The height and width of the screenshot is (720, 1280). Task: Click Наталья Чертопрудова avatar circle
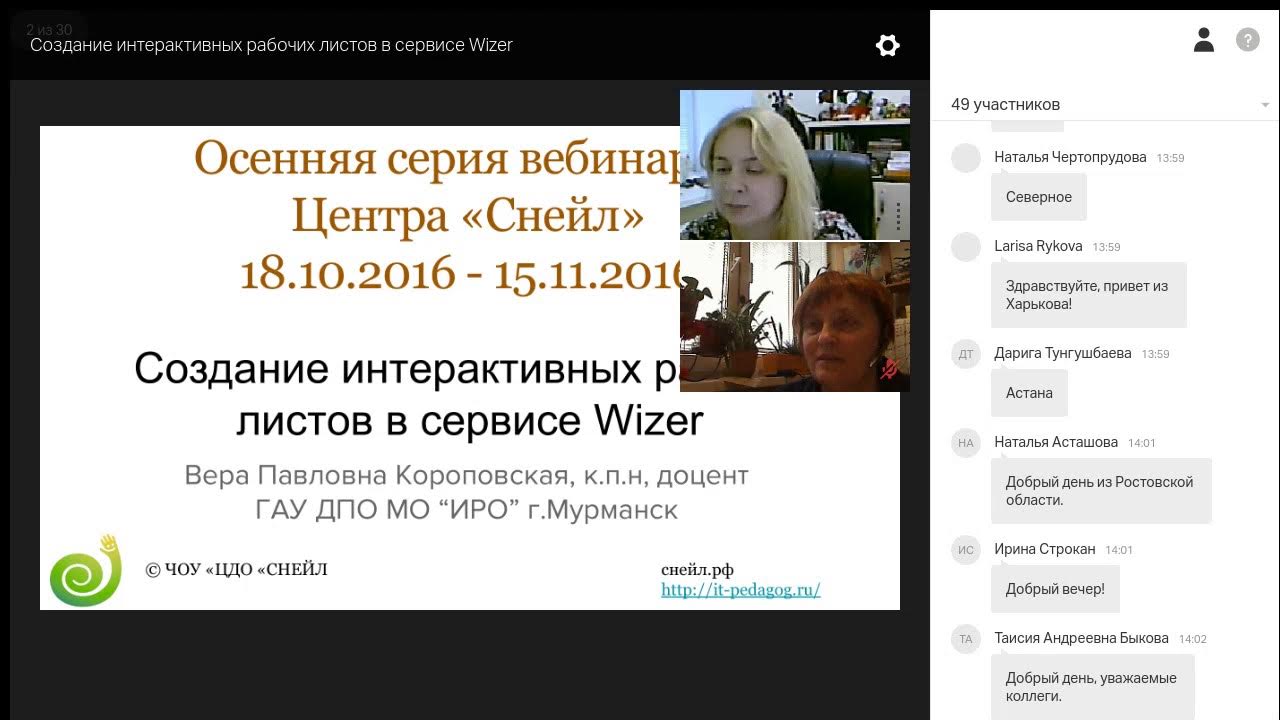click(x=966, y=158)
